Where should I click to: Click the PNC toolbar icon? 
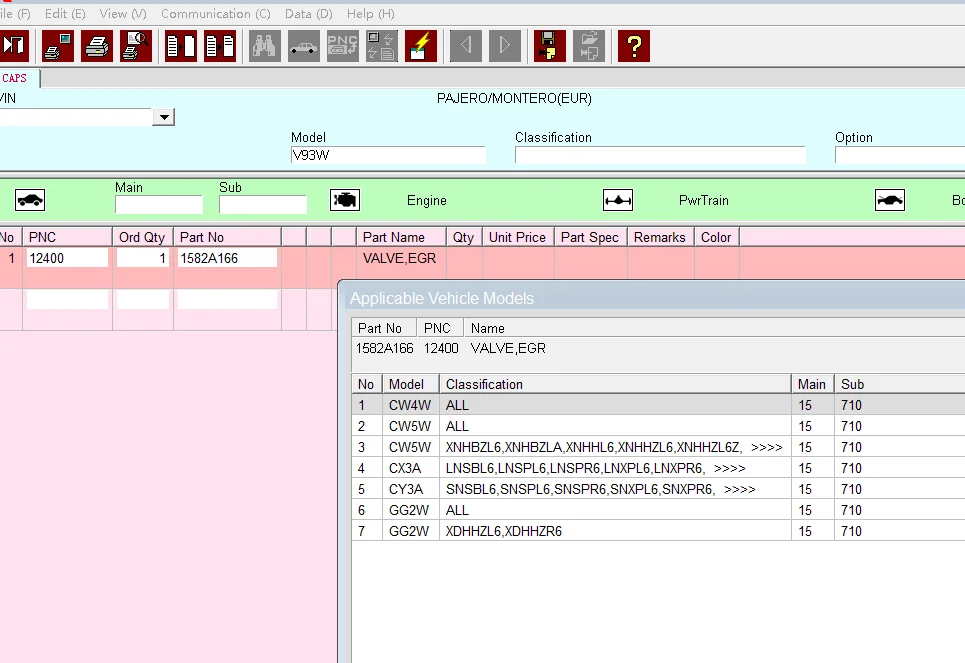(343, 46)
